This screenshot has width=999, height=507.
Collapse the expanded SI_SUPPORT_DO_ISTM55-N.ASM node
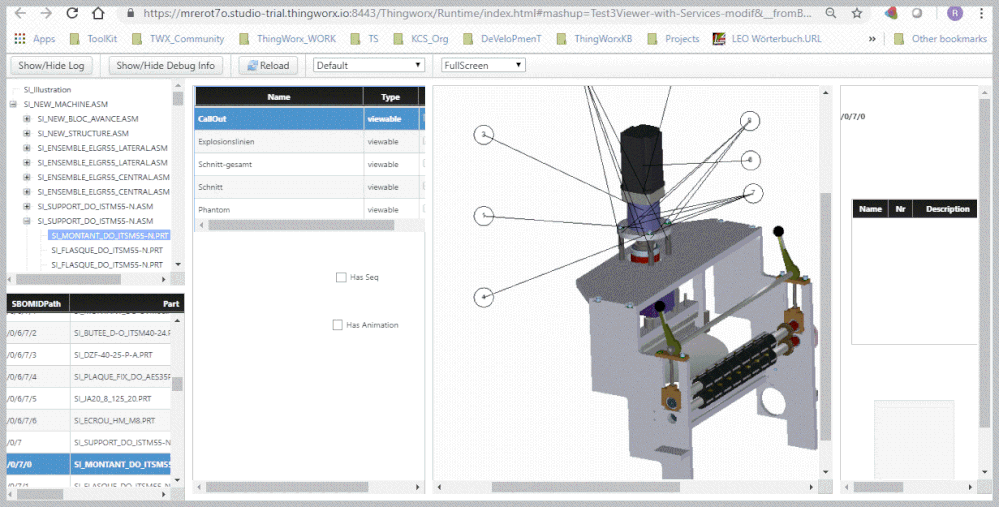point(27,221)
